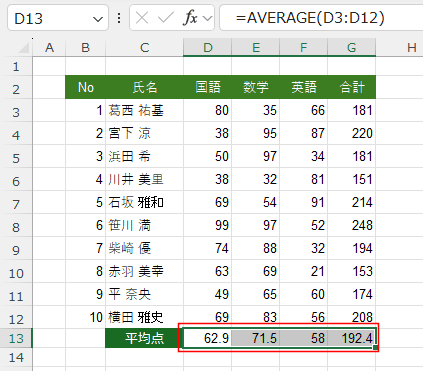Select the cell with name 笹川 満
This screenshot has width=423, height=371.
tap(144, 225)
